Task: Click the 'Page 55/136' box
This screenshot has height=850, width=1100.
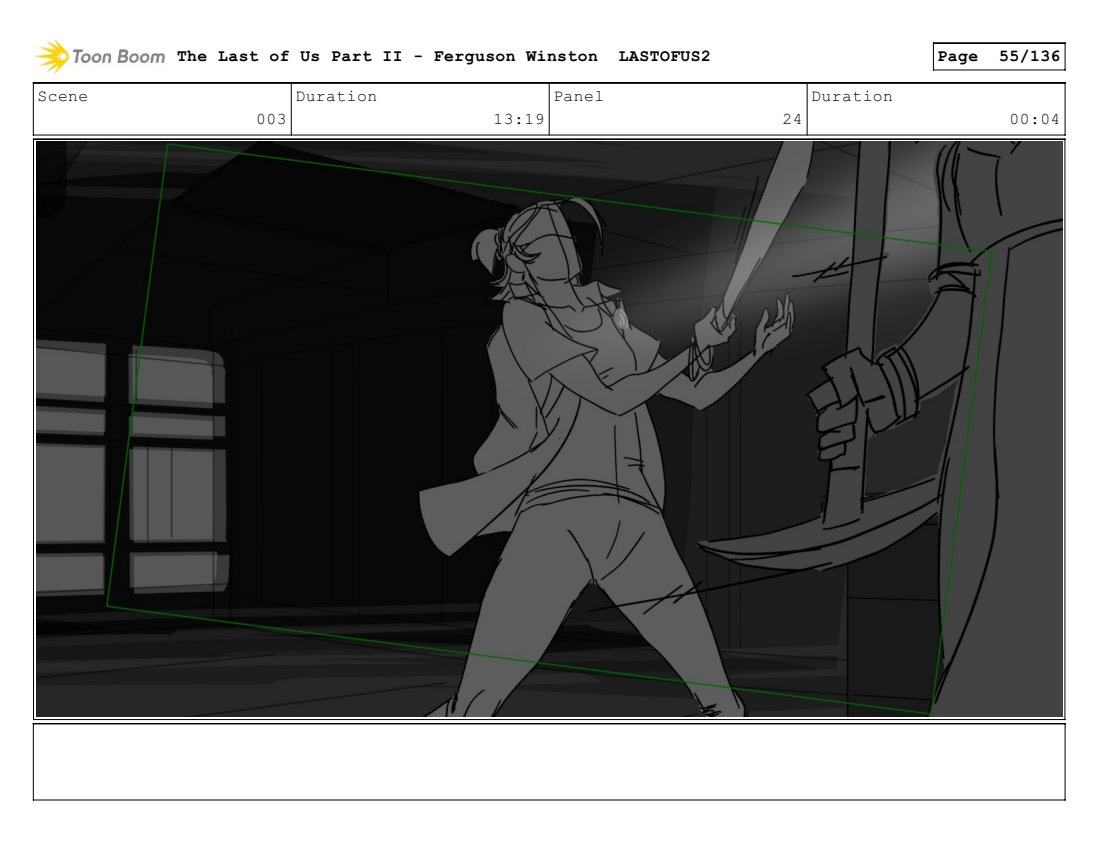Action: [x=999, y=56]
